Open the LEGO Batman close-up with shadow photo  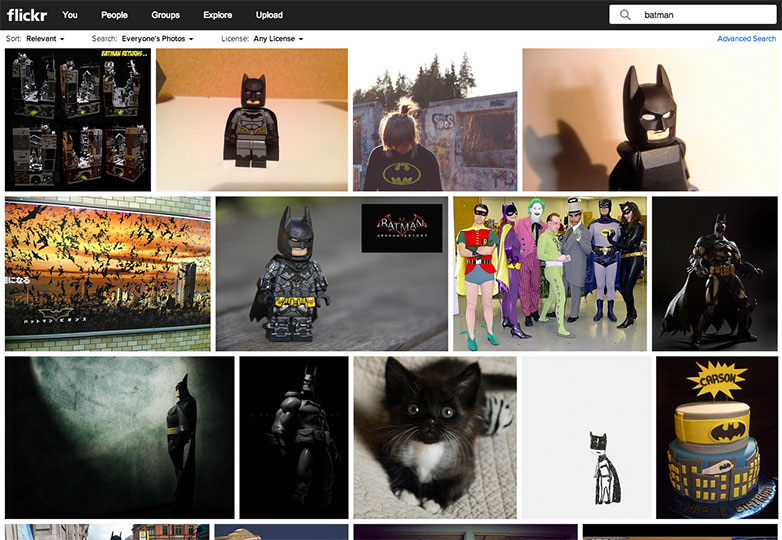click(x=650, y=120)
